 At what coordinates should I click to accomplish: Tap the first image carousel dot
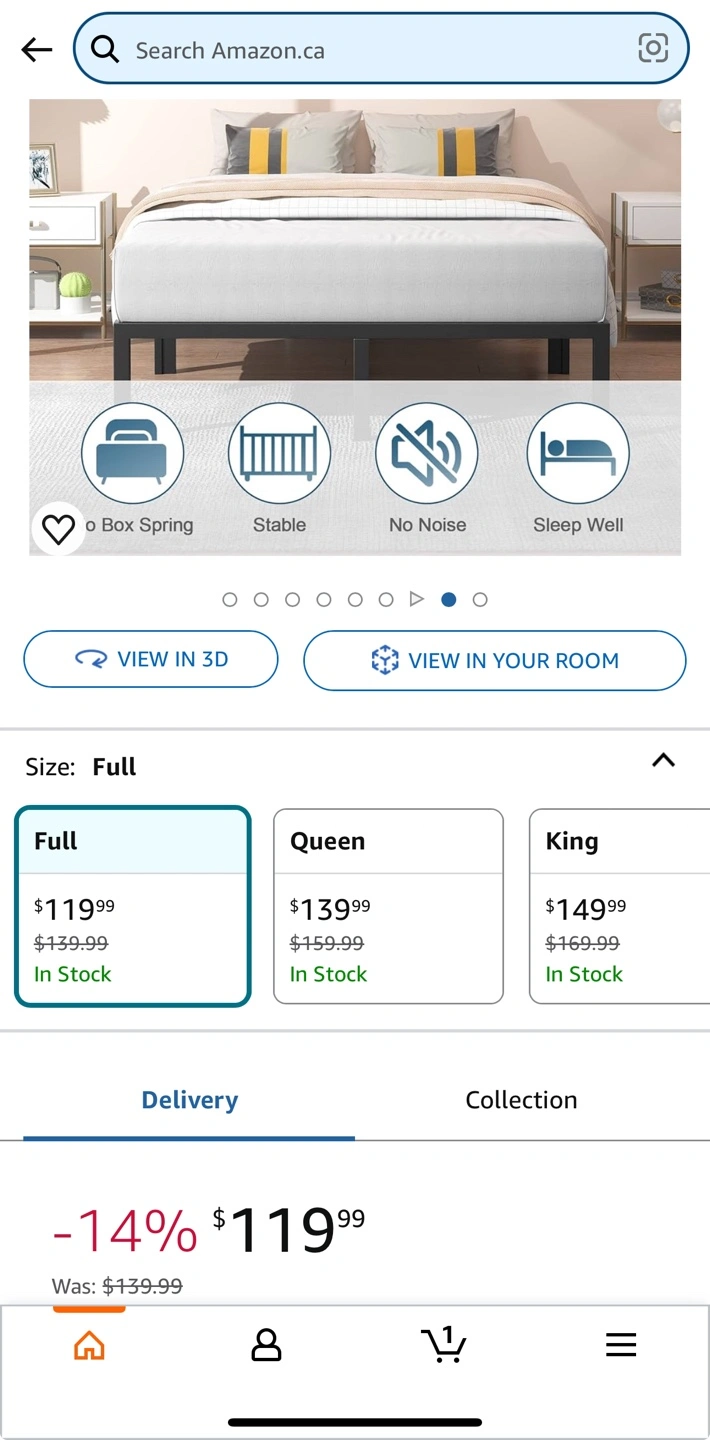point(230,600)
